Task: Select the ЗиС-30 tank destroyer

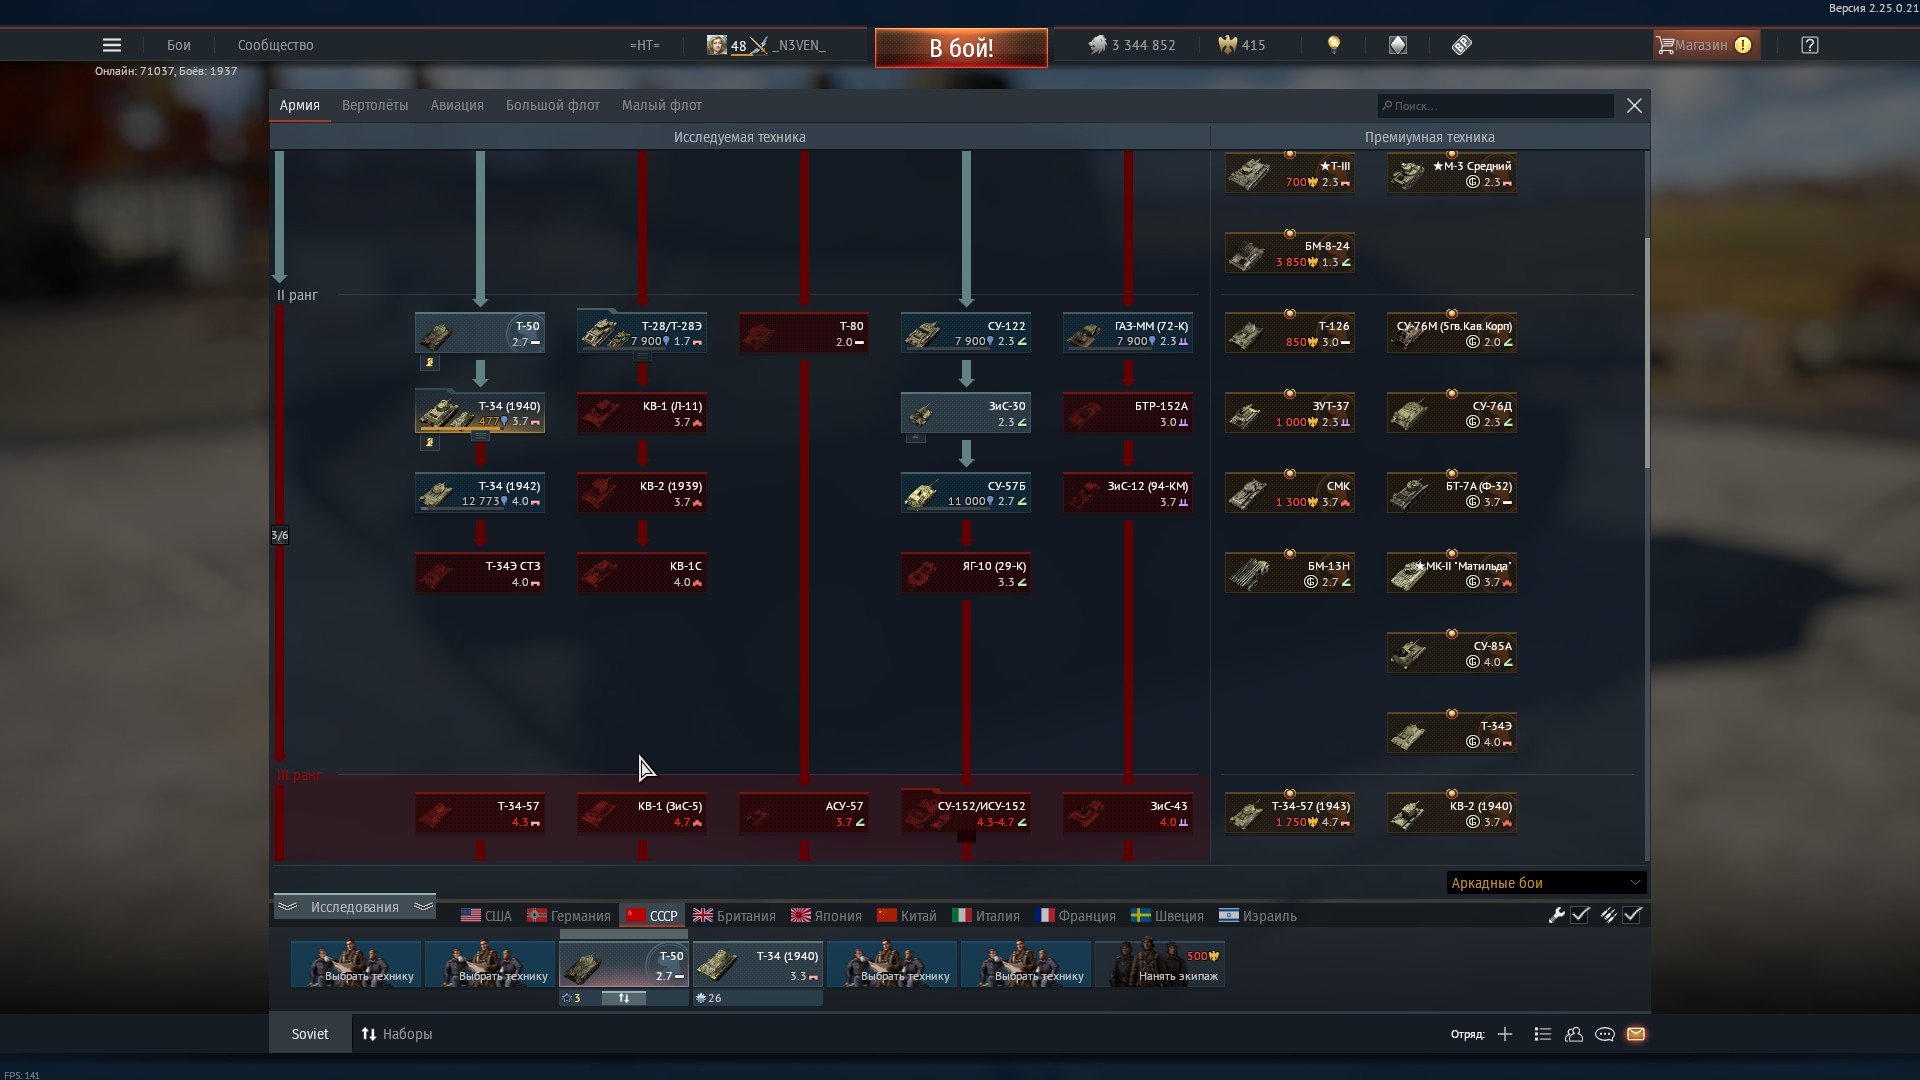Action: [x=966, y=413]
